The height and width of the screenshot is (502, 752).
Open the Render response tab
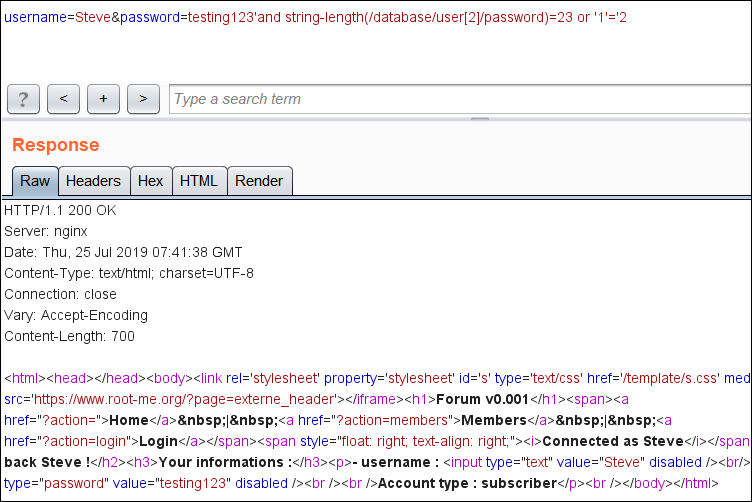pyautogui.click(x=259, y=181)
